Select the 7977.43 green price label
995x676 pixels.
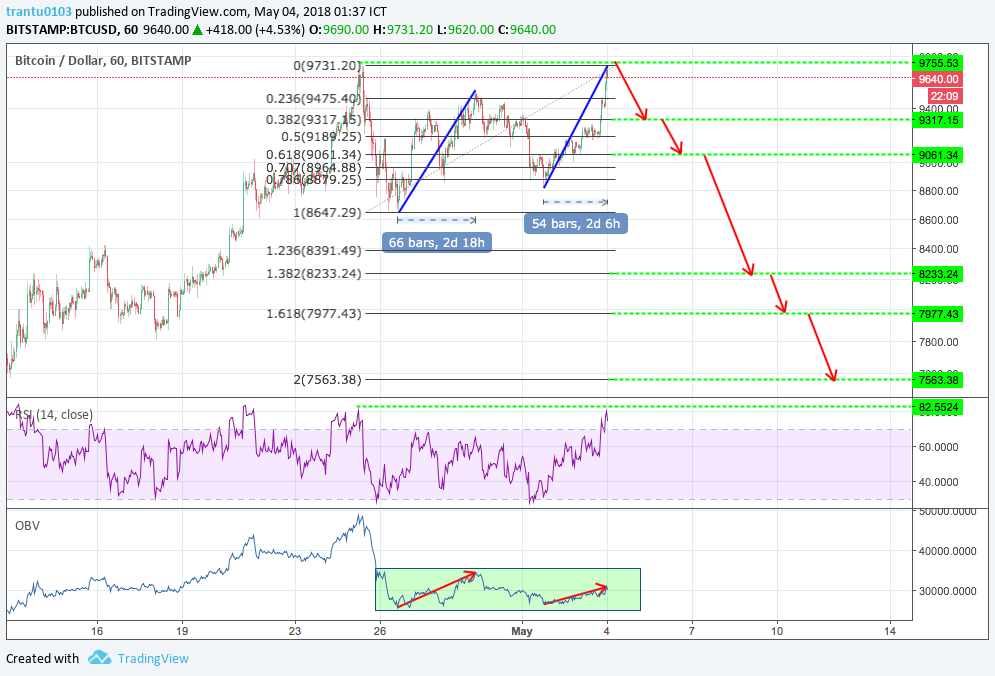pyautogui.click(x=938, y=314)
